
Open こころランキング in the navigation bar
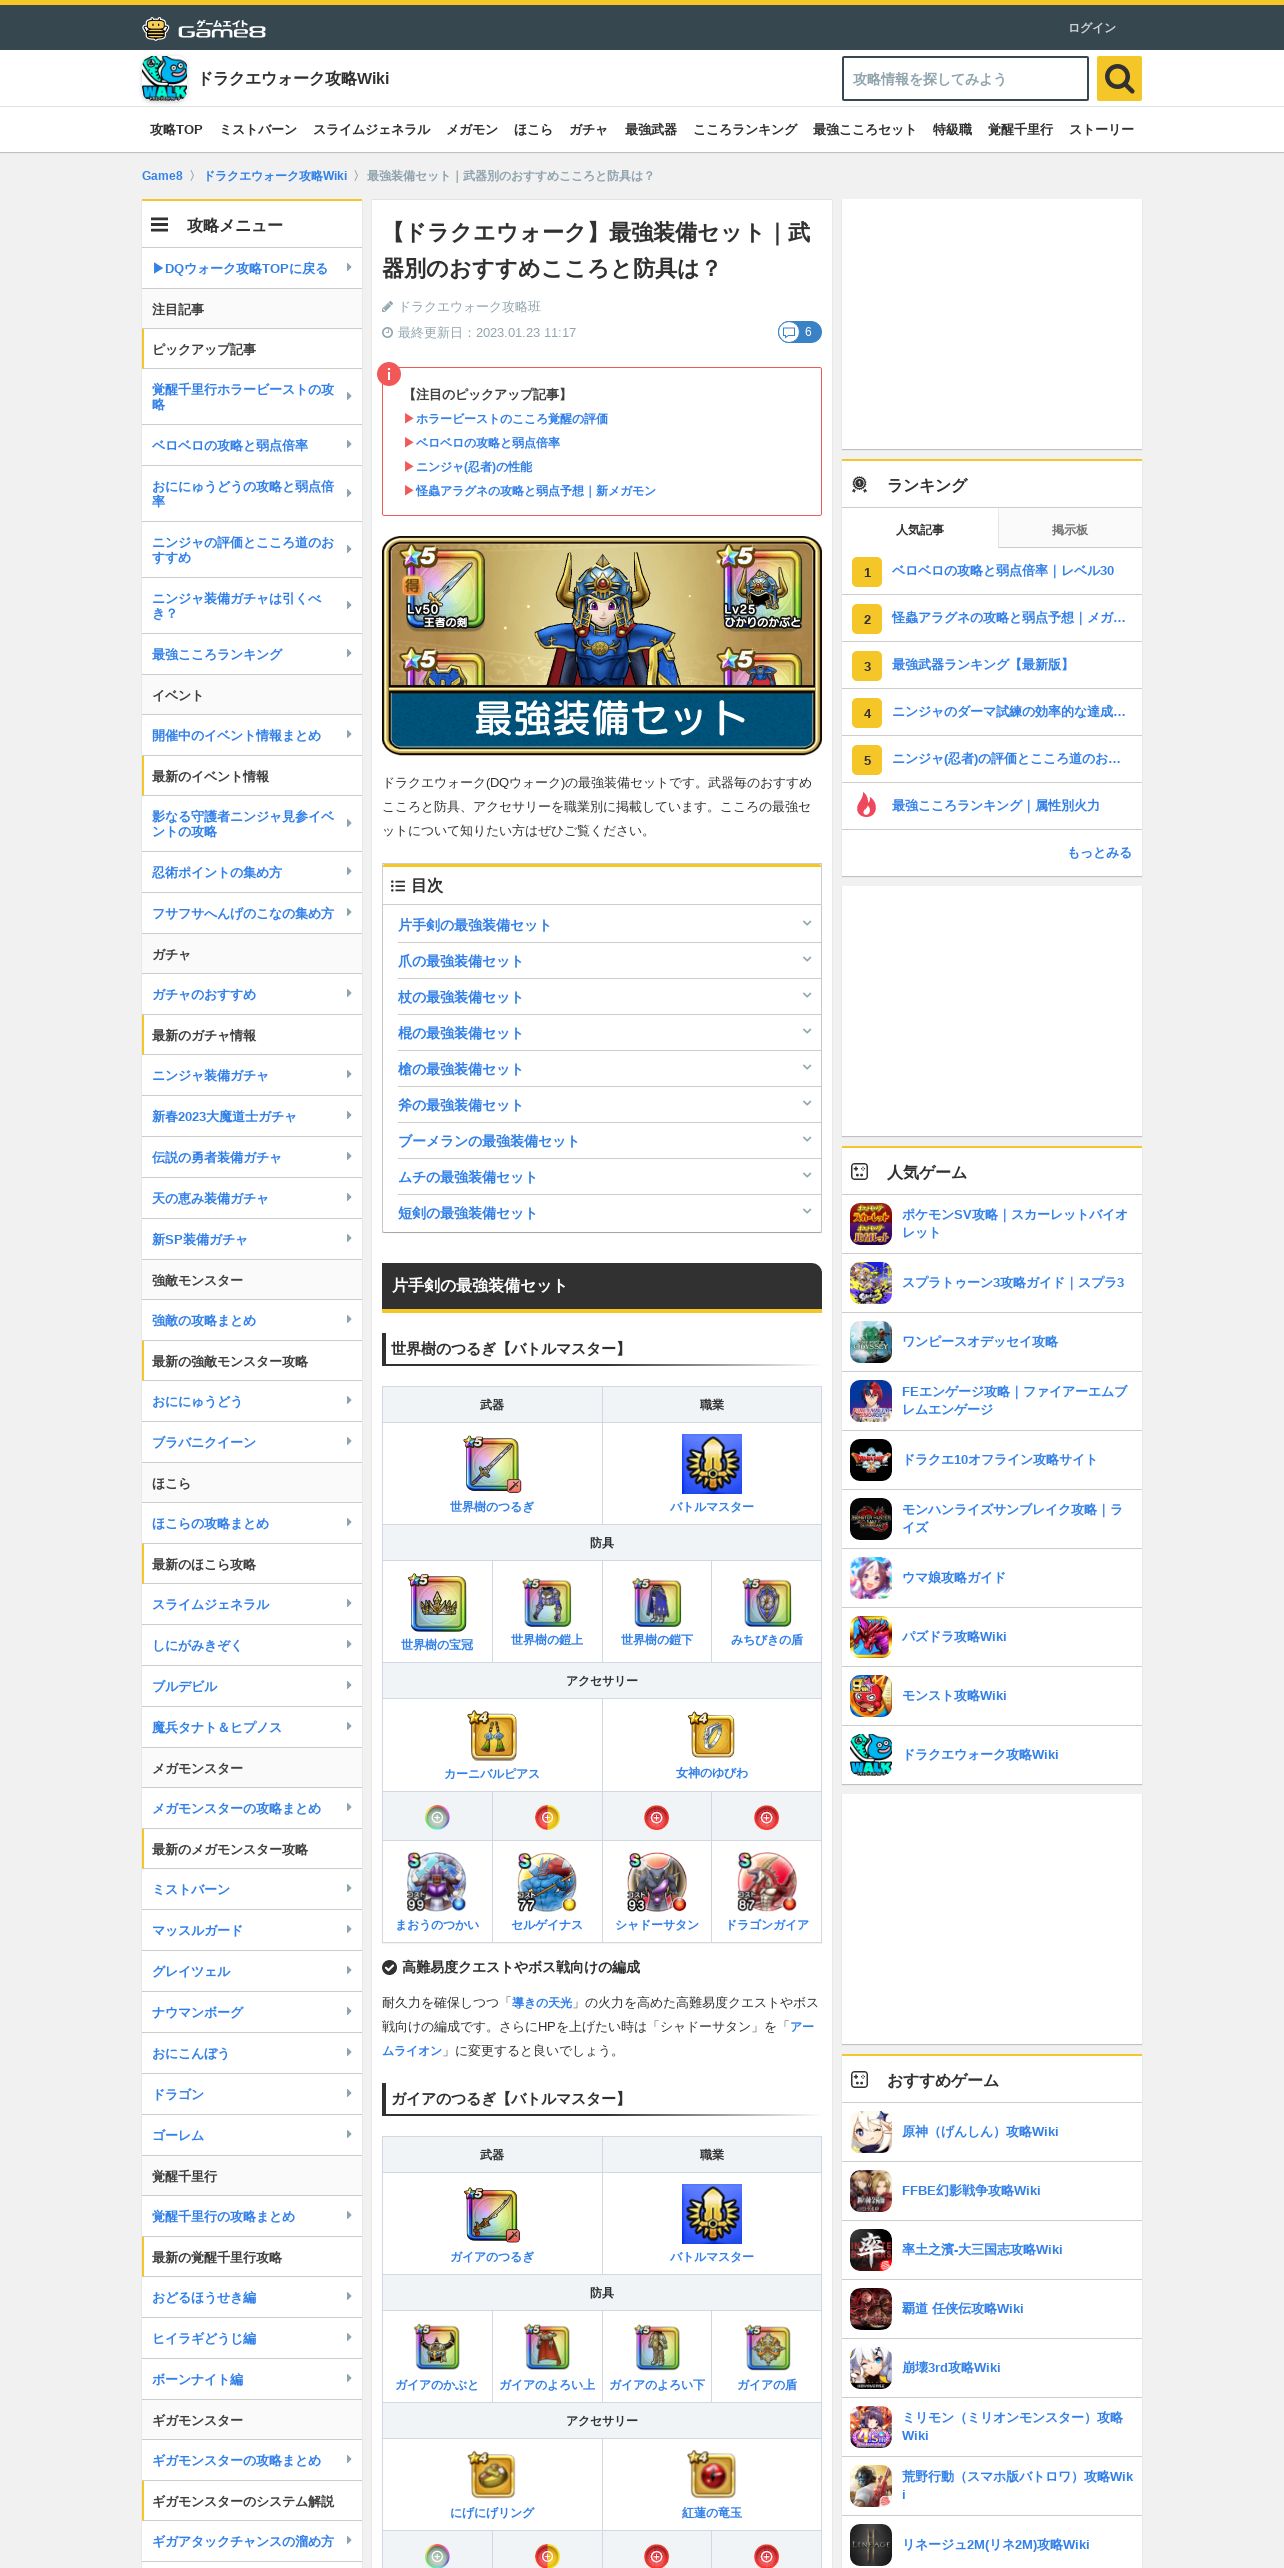tap(745, 130)
